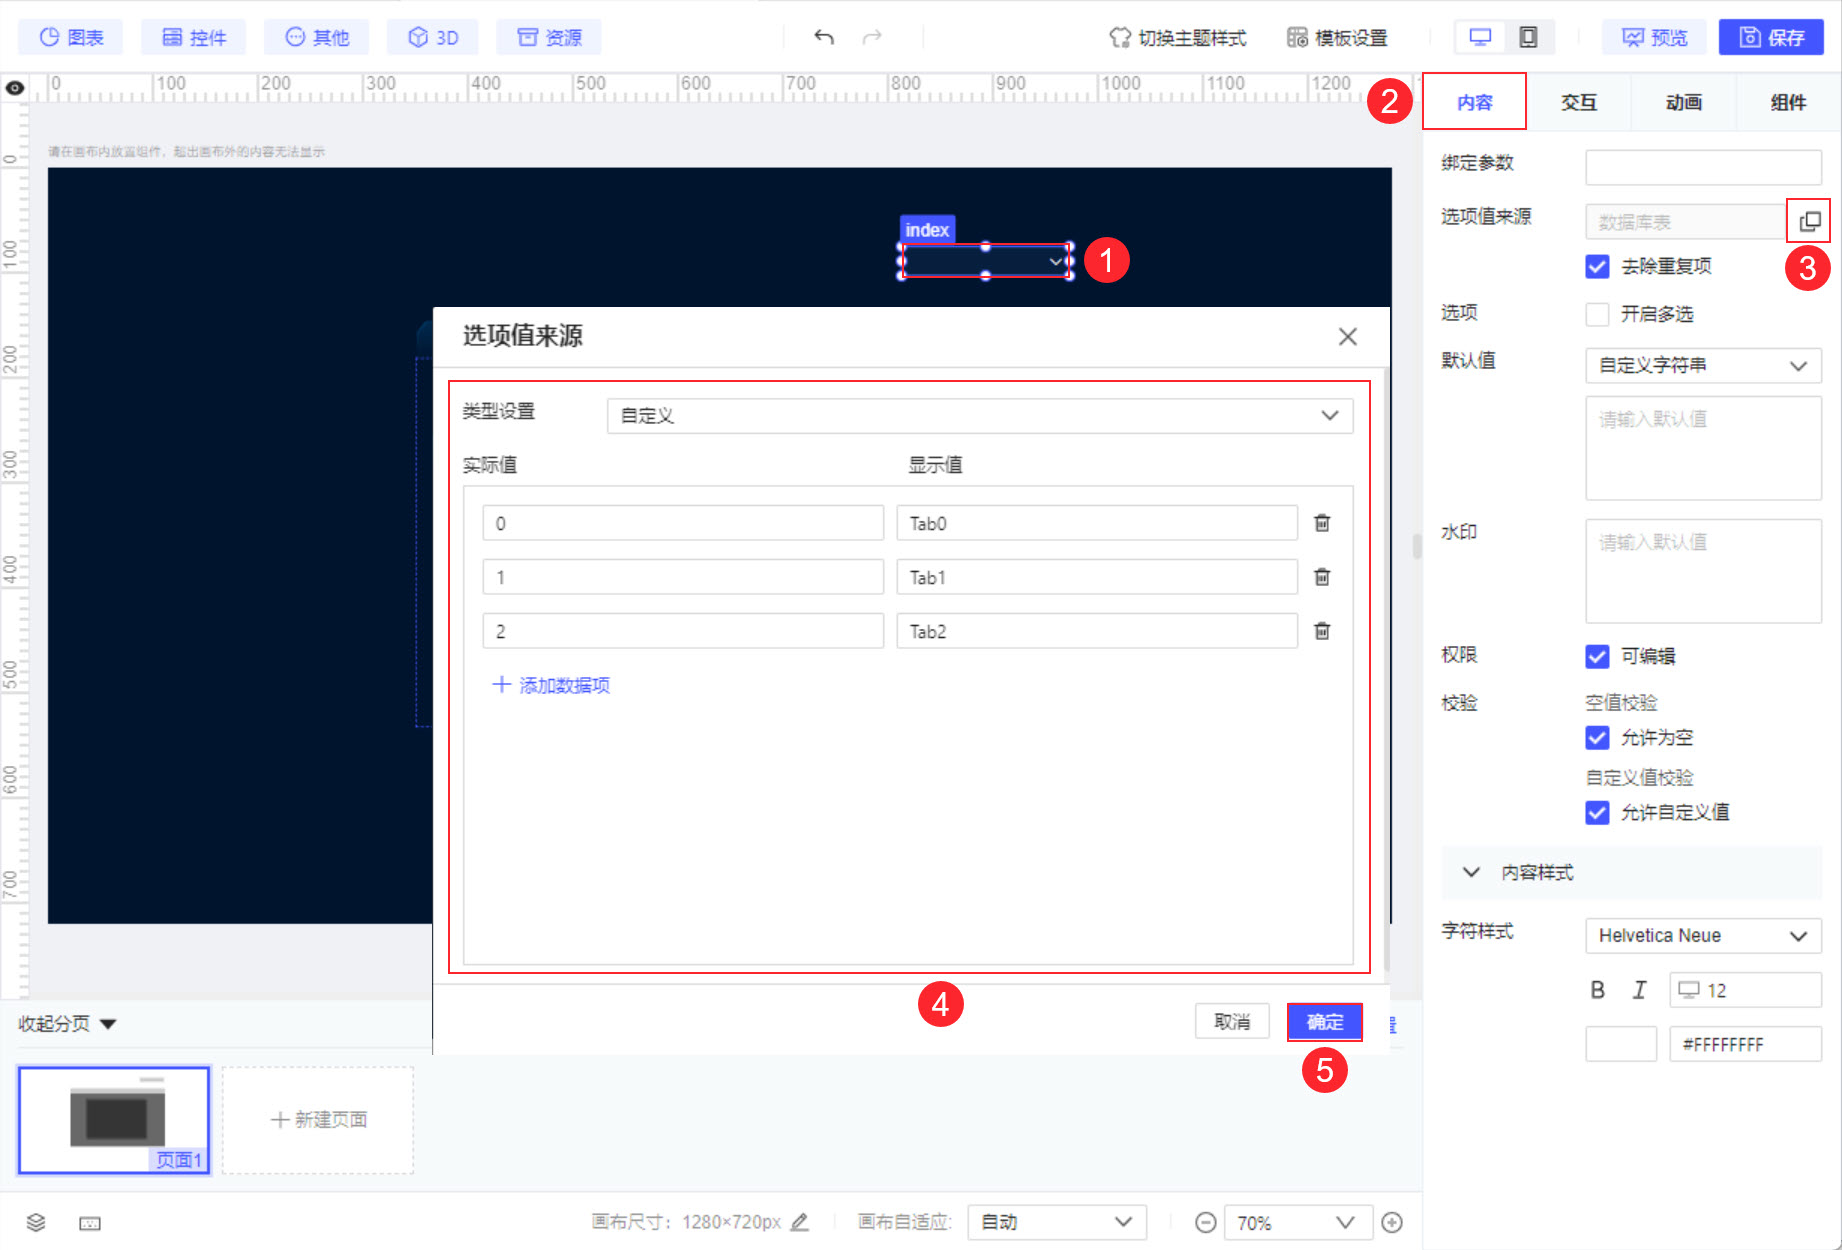This screenshot has height=1250, width=1842.
Task: Collapse the 内容样式 section
Action: point(1631,872)
